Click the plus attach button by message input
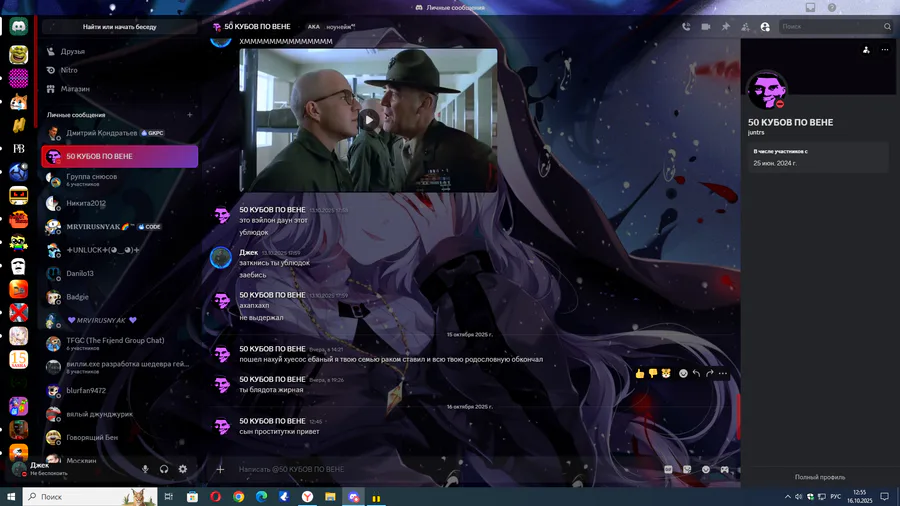The height and width of the screenshot is (506, 900). 220,469
